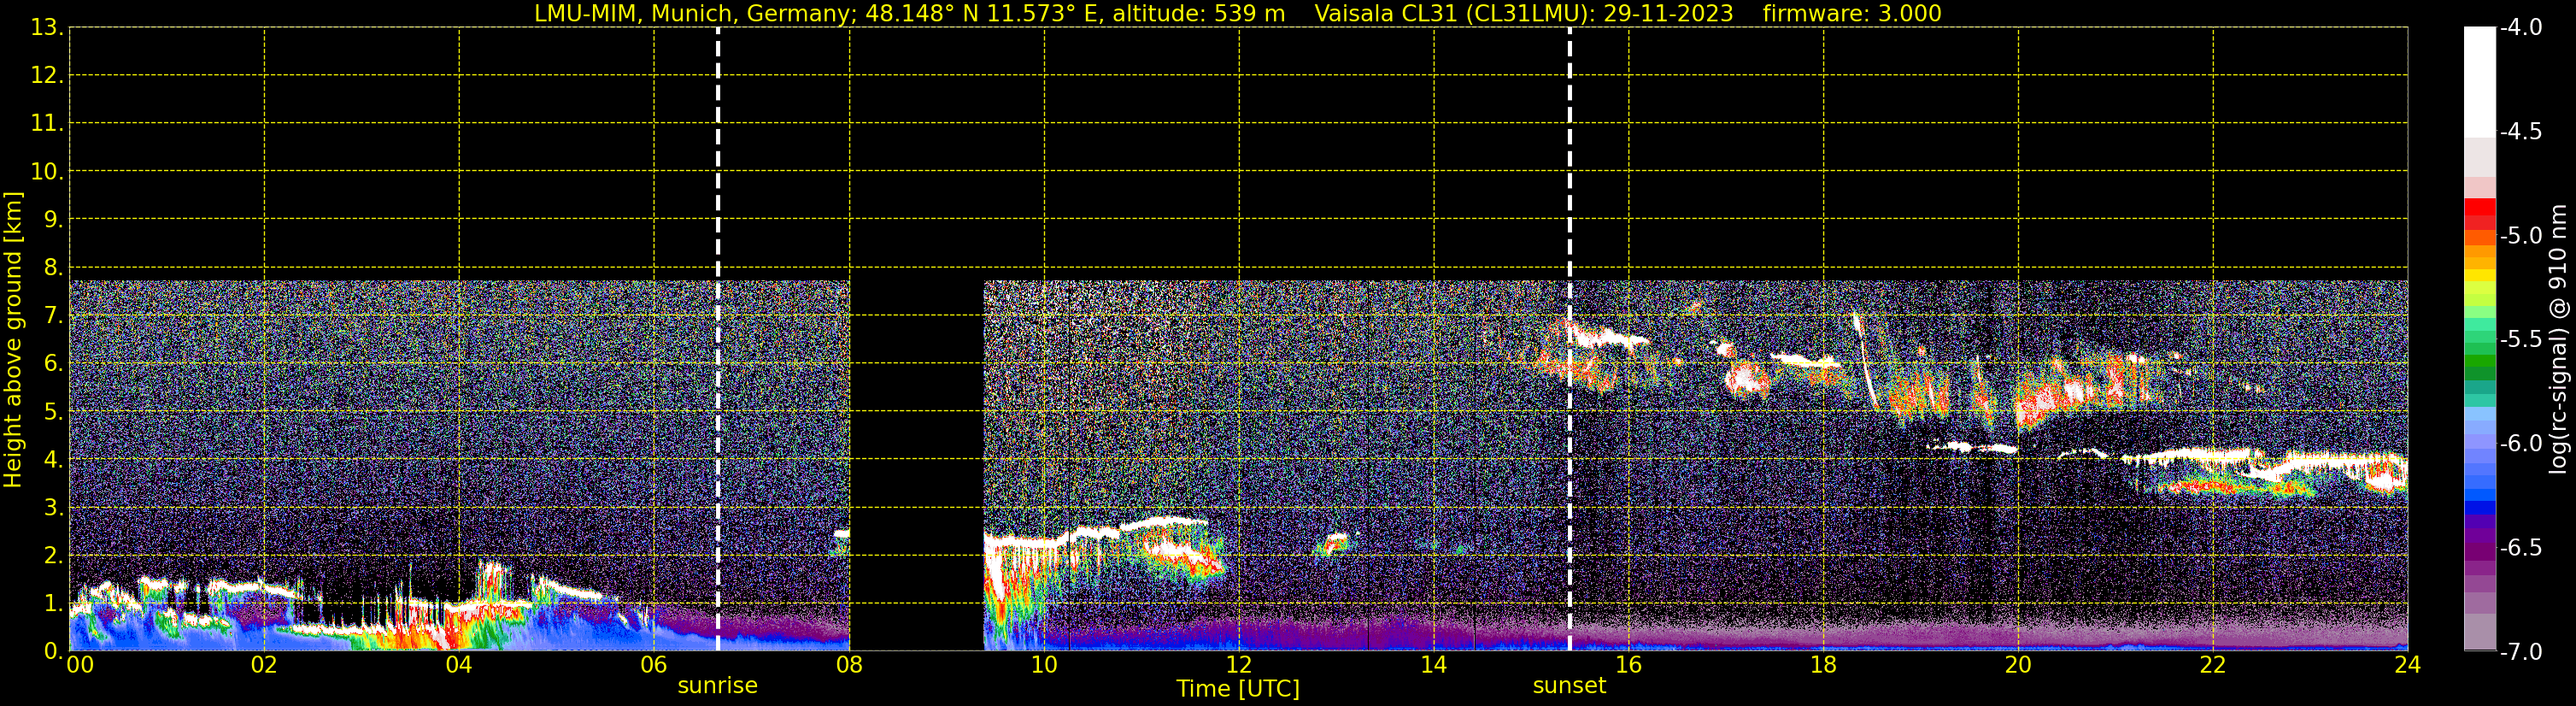Click the 'sunrise' label below the time axis

(x=717, y=685)
